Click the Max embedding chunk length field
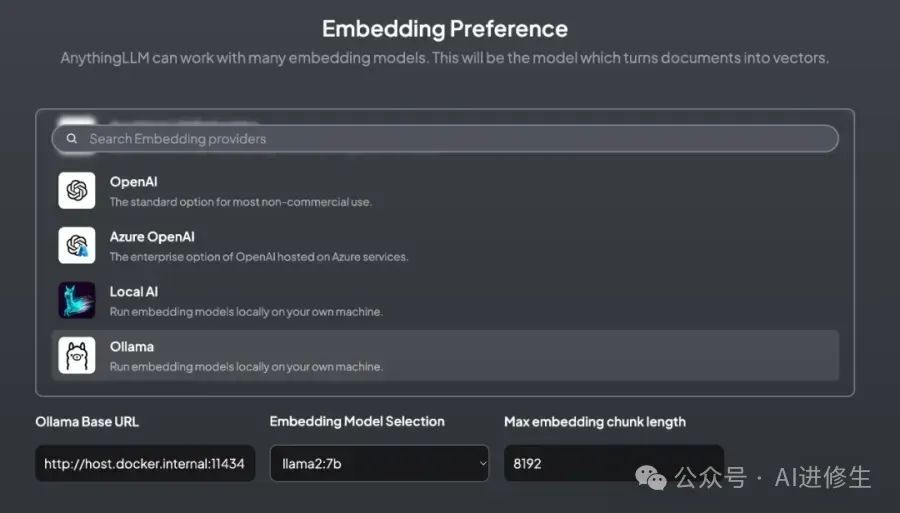The height and width of the screenshot is (513, 900). [x=613, y=463]
